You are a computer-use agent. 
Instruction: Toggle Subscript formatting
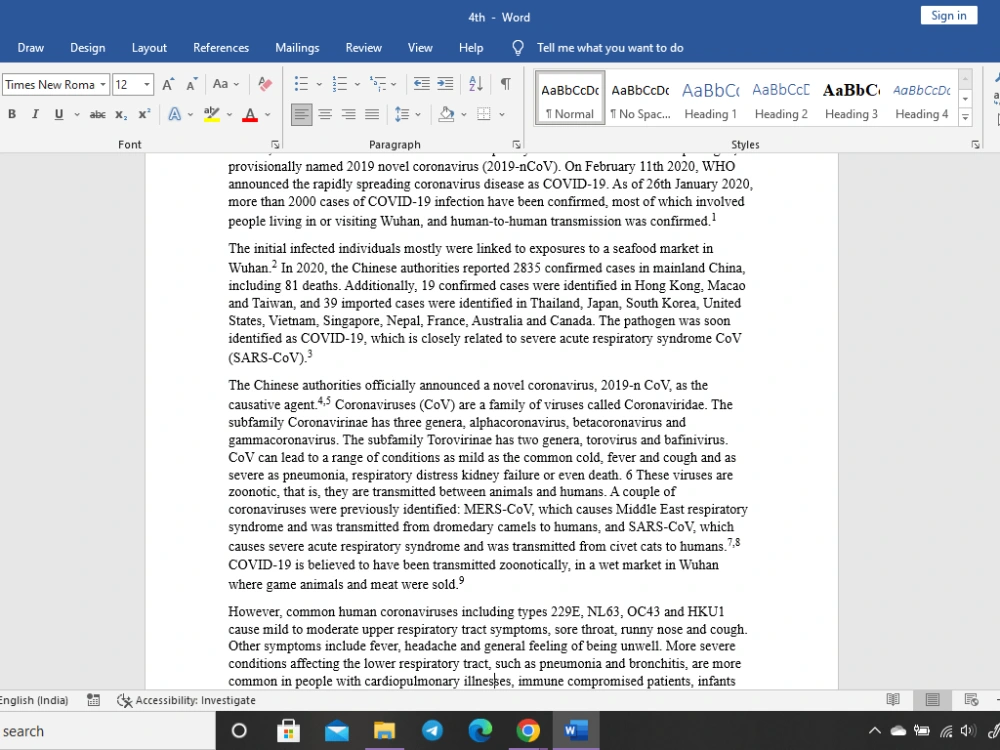[x=121, y=114]
